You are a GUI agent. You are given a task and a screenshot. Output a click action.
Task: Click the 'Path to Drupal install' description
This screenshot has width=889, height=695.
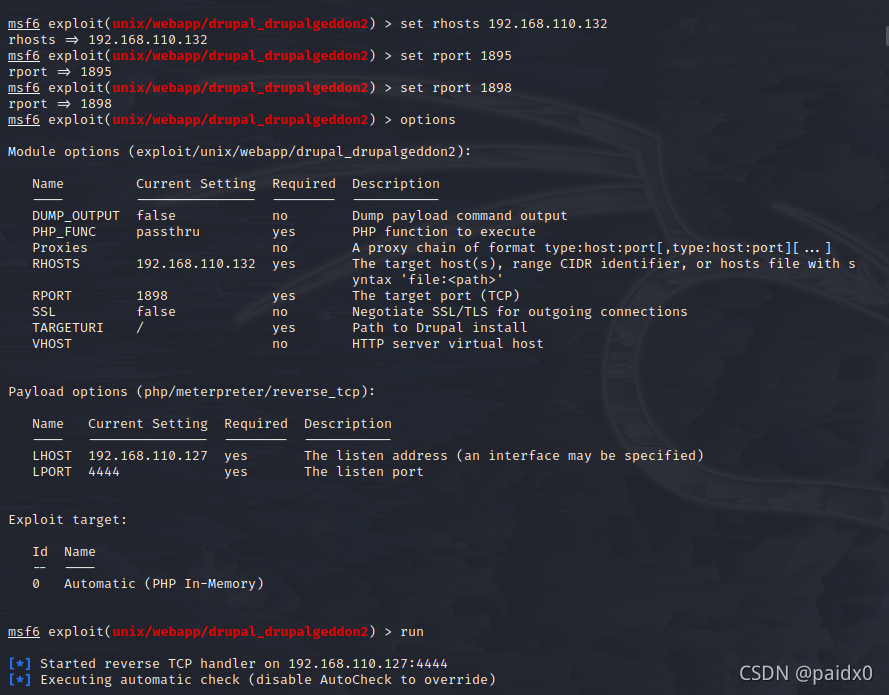[439, 328]
